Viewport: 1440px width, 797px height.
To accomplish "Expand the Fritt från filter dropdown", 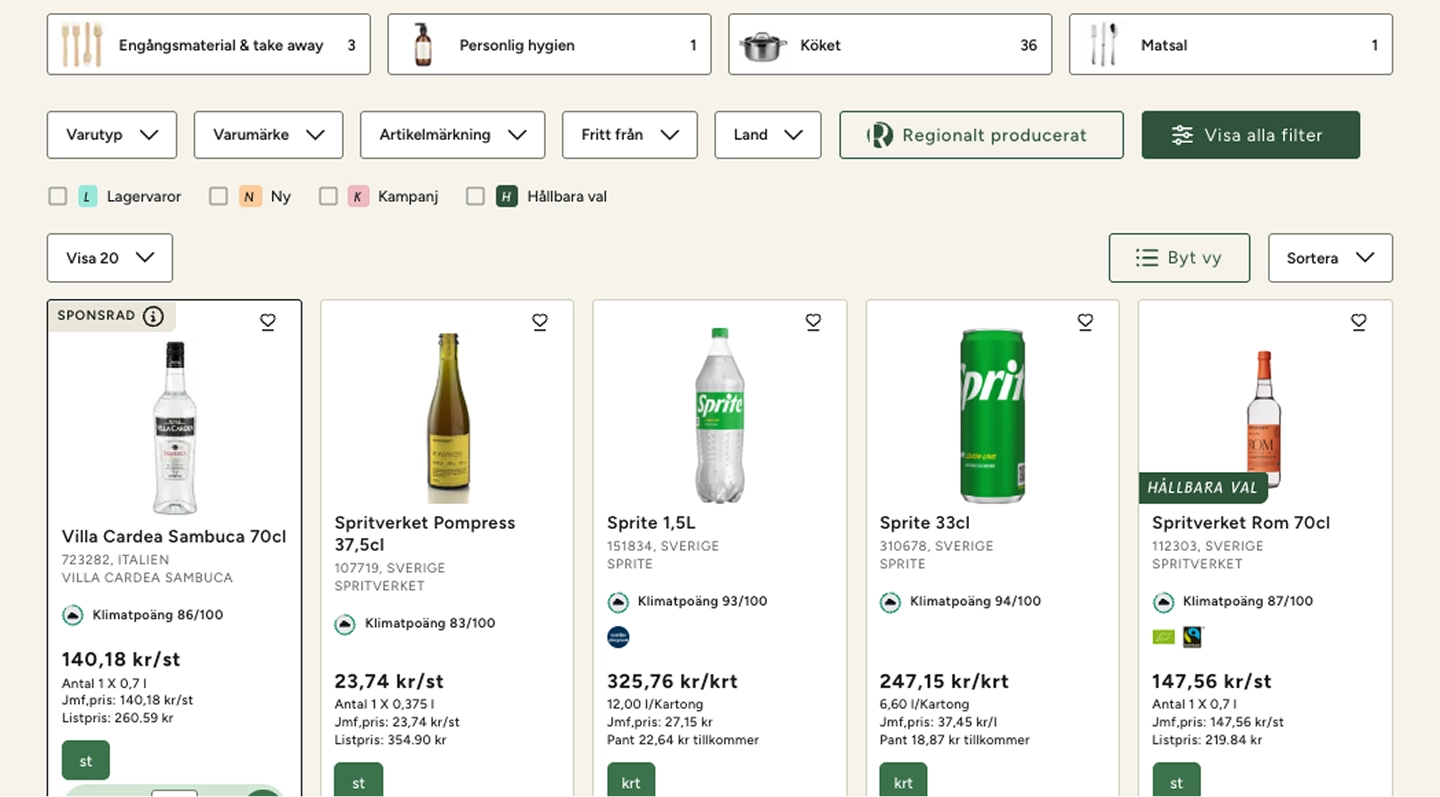I will pyautogui.click(x=630, y=135).
